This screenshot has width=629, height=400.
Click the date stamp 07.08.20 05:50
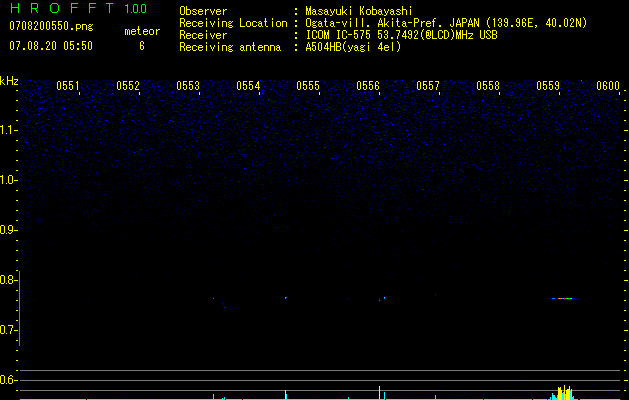click(x=51, y=46)
